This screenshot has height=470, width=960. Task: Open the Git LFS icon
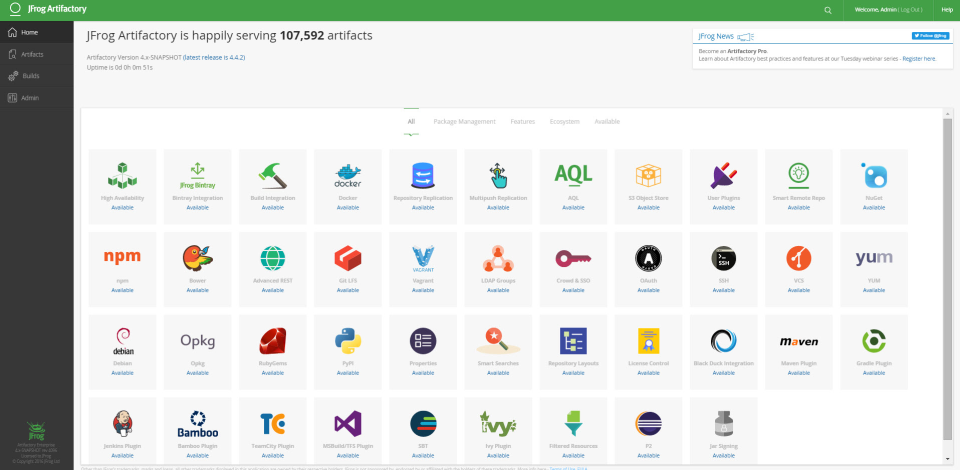[348, 258]
